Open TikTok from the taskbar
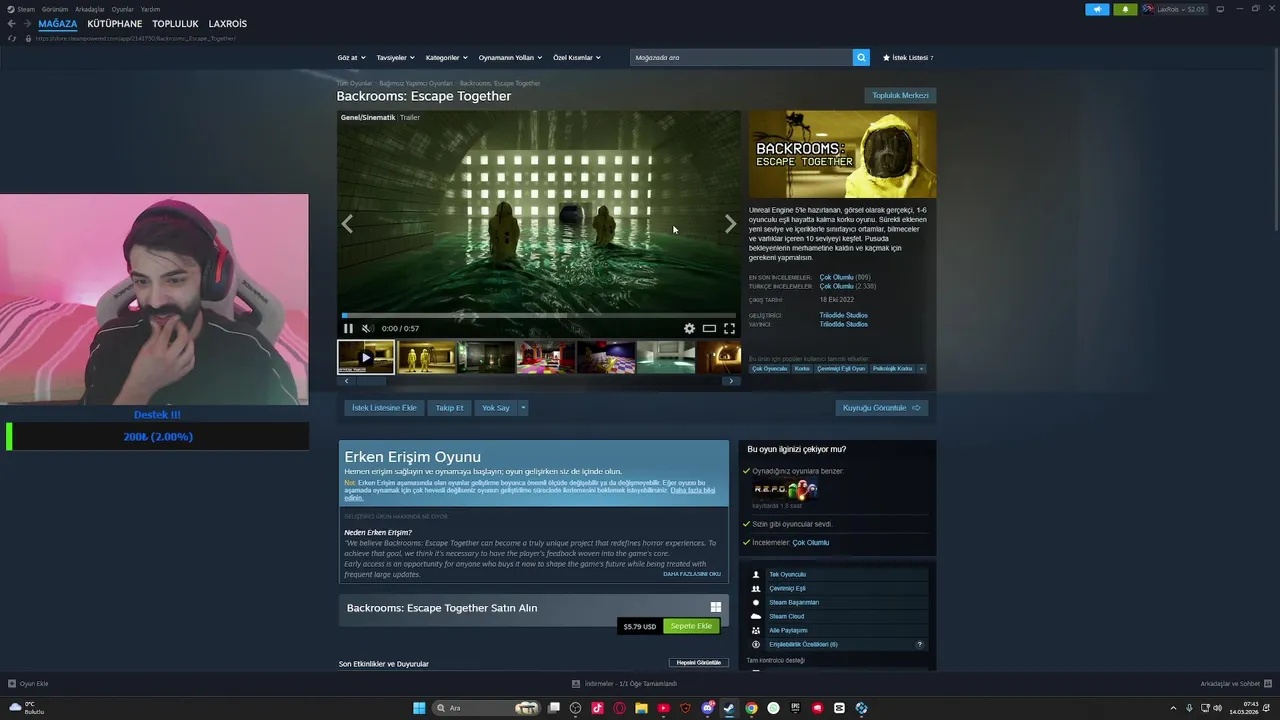1280x720 pixels. coord(597,708)
